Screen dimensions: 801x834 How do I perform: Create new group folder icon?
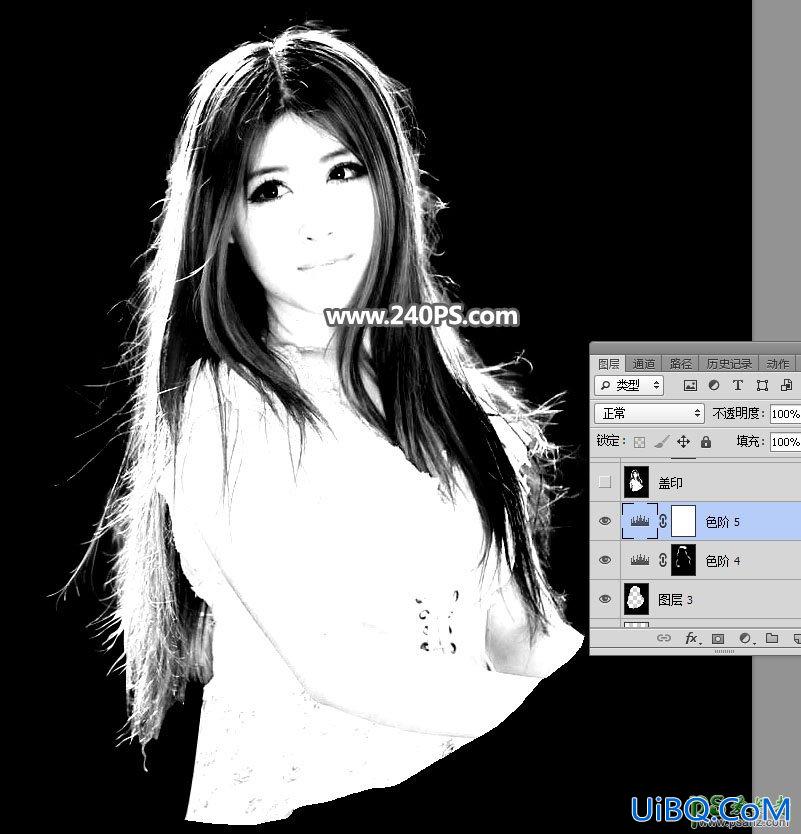tap(772, 638)
